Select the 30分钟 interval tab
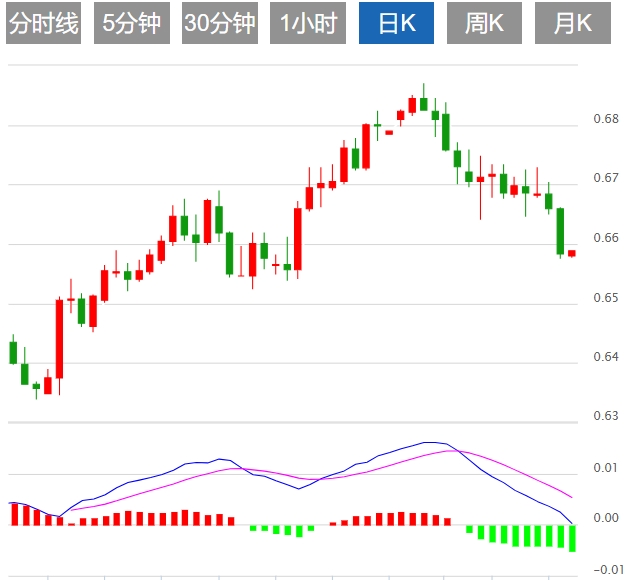633x580 pixels. pos(220,23)
